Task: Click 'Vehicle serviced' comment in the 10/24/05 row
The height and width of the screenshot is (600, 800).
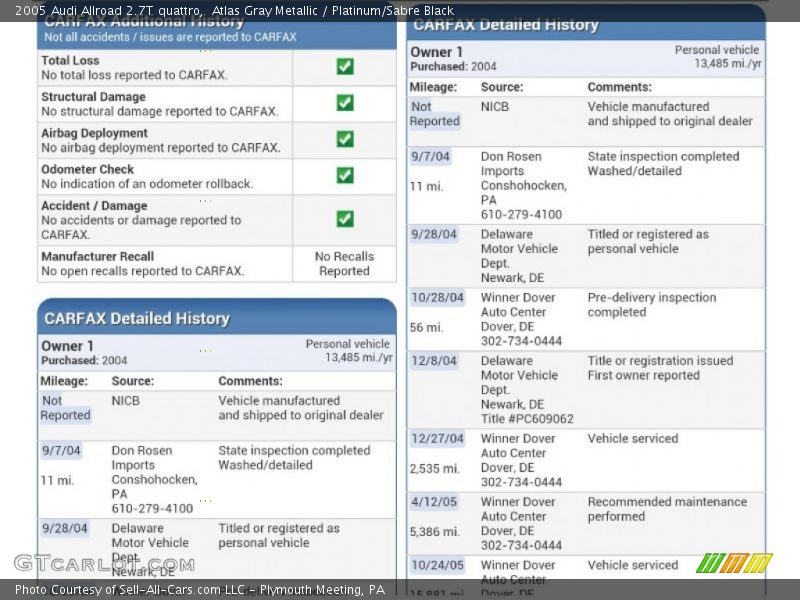Action: tap(633, 565)
